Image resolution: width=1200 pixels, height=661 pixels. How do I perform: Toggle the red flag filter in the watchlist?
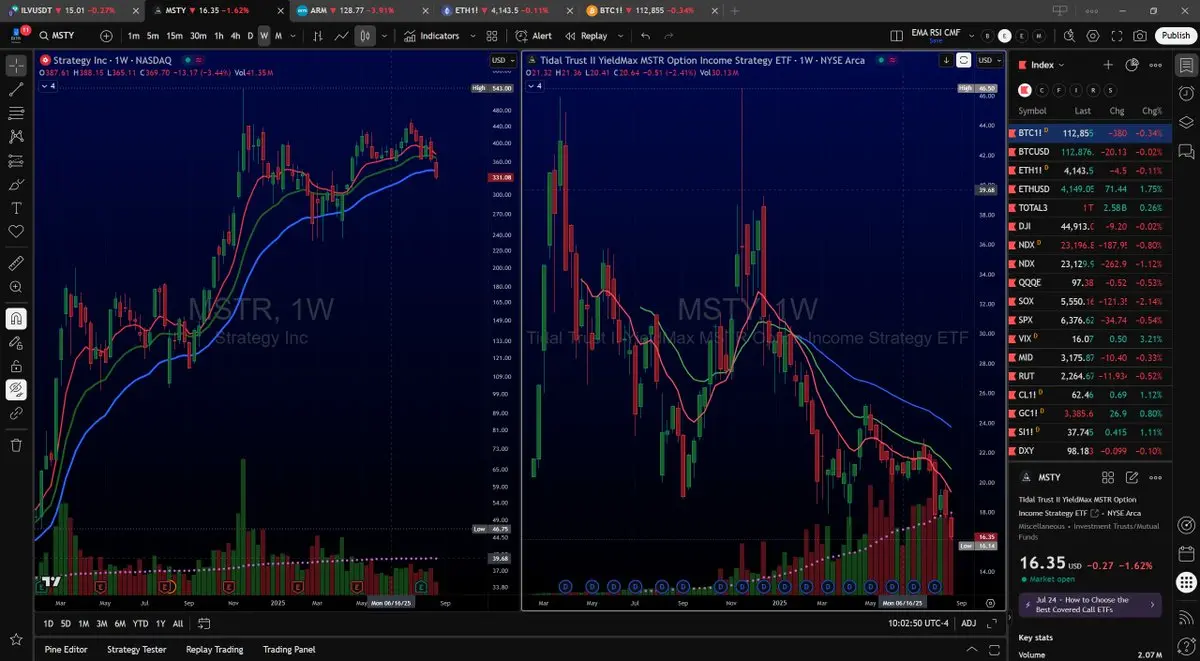pyautogui.click(x=1025, y=89)
